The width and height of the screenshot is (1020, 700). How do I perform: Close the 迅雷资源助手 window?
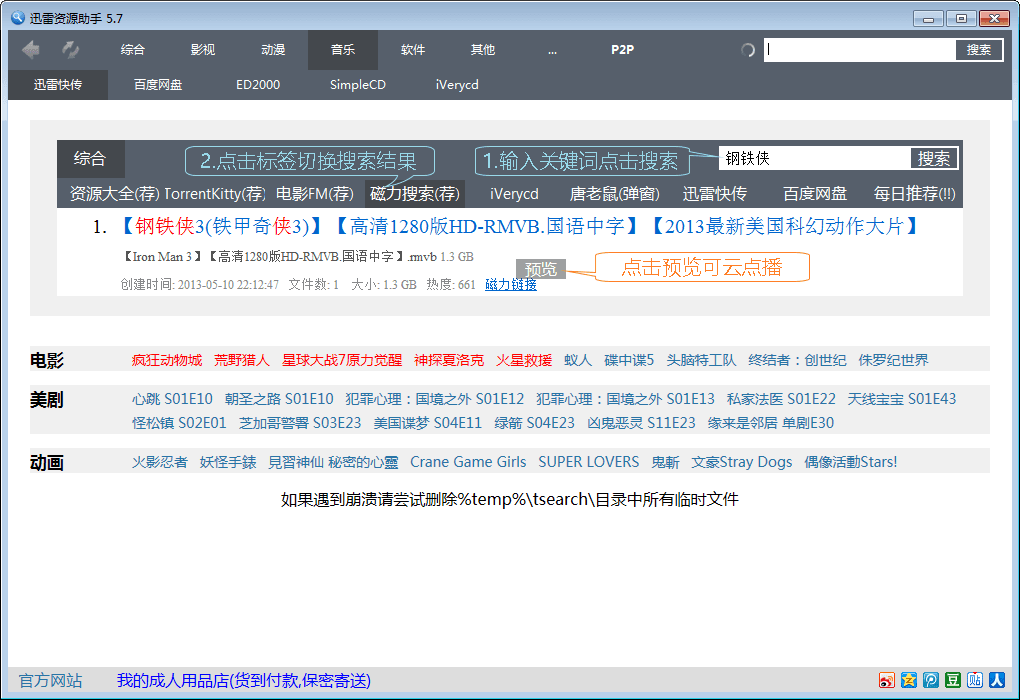pyautogui.click(x=995, y=18)
